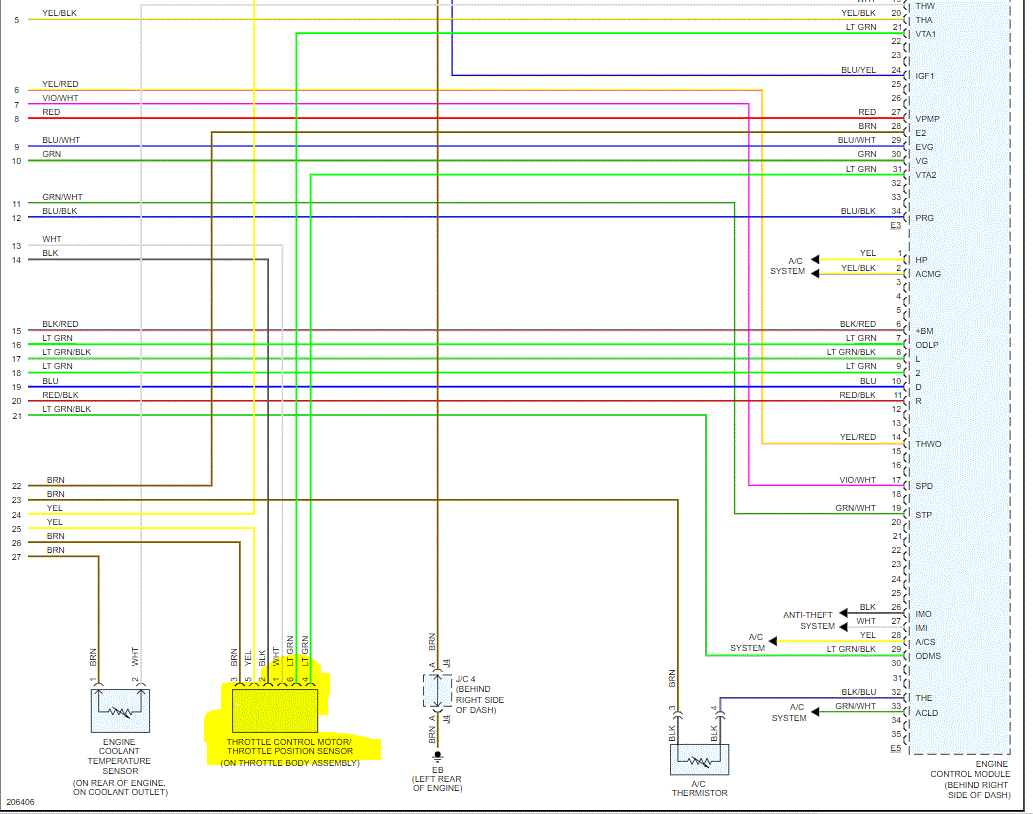Screen dimensions: 1033x814
Task: Click the ODMS terminal label
Action: point(928,656)
